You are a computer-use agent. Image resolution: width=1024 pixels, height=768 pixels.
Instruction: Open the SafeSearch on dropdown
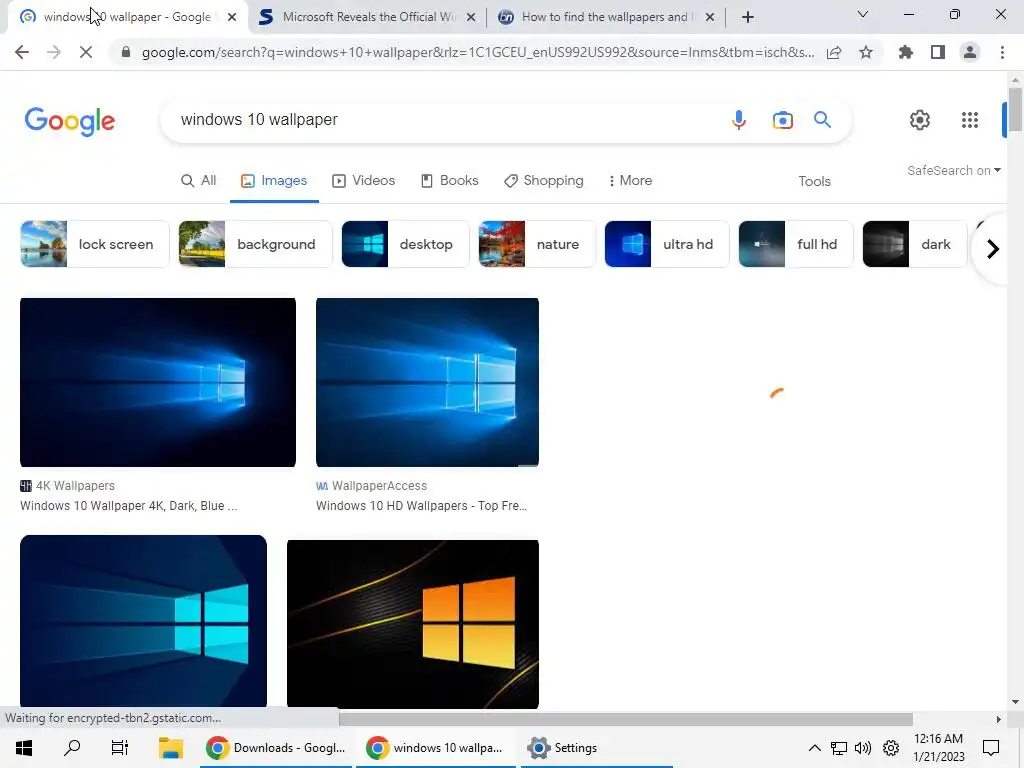[x=953, y=170]
